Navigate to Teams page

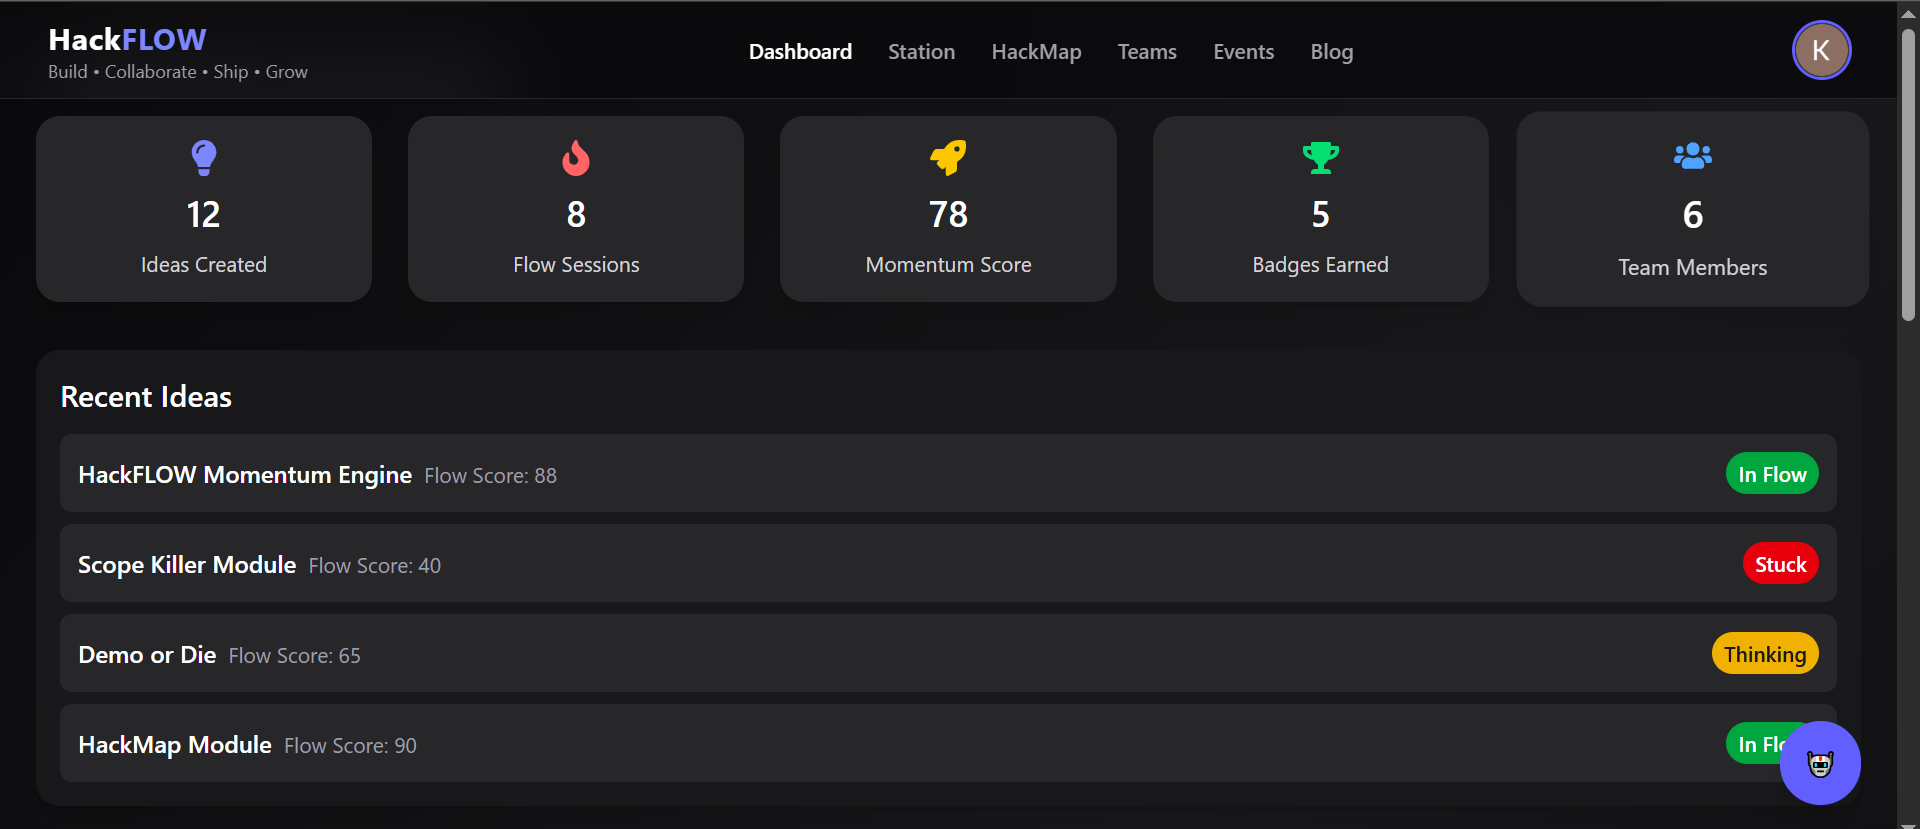pos(1147,52)
